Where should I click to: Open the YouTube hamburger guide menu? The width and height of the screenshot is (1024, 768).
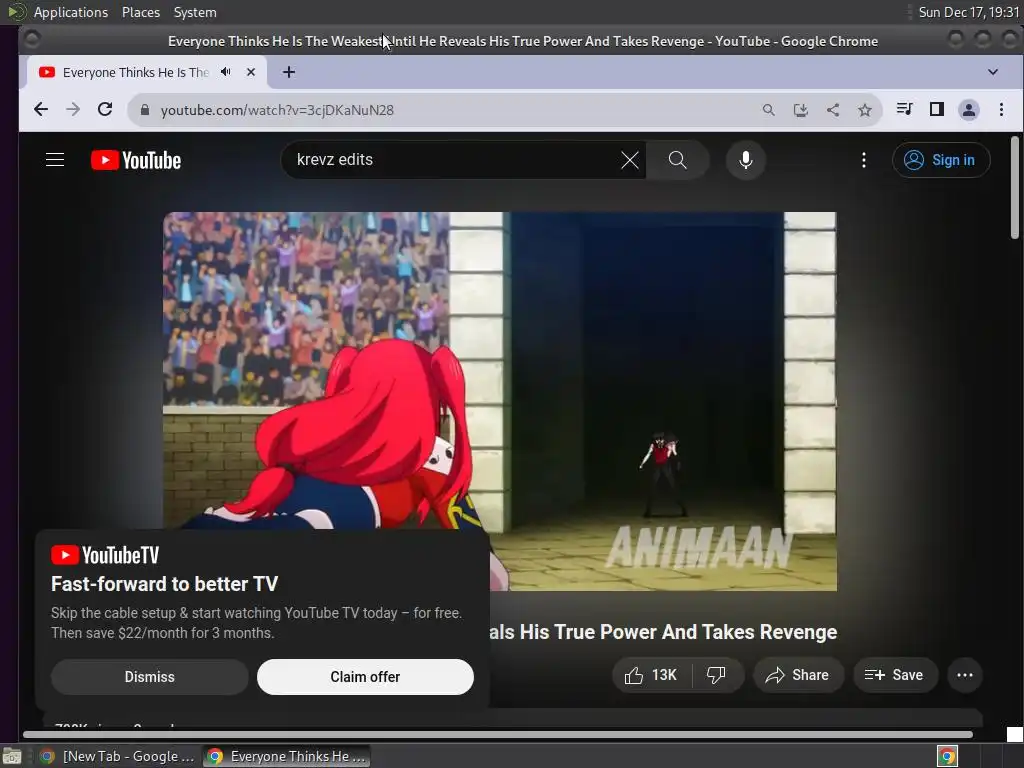click(x=55, y=160)
